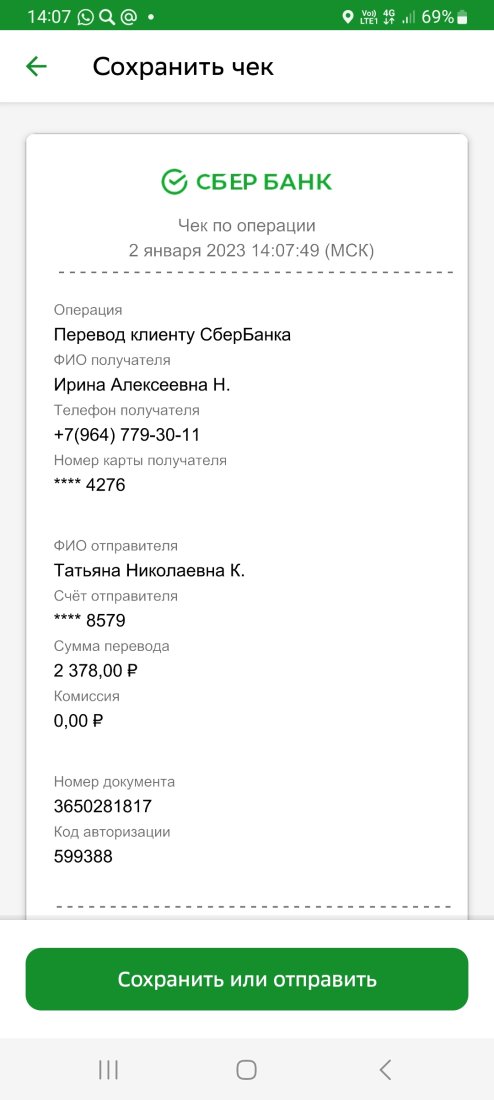Tap the battery indicator icon
The width and height of the screenshot is (494, 1100).
[x=462, y=17]
